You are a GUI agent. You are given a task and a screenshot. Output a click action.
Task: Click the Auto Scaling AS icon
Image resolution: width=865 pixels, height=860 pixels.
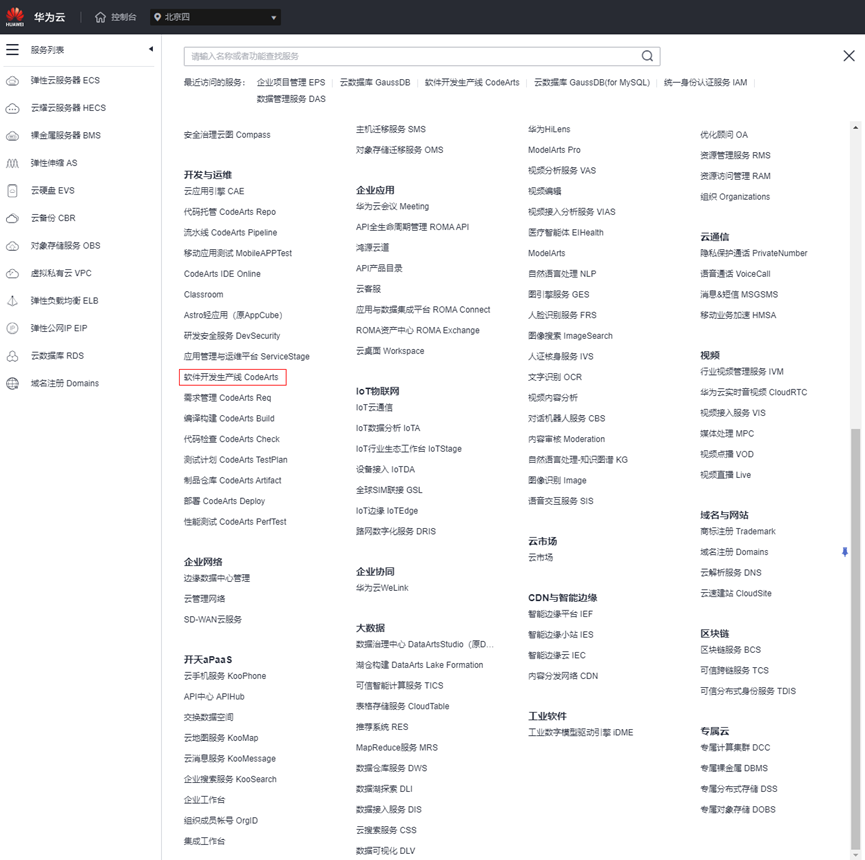[12, 163]
